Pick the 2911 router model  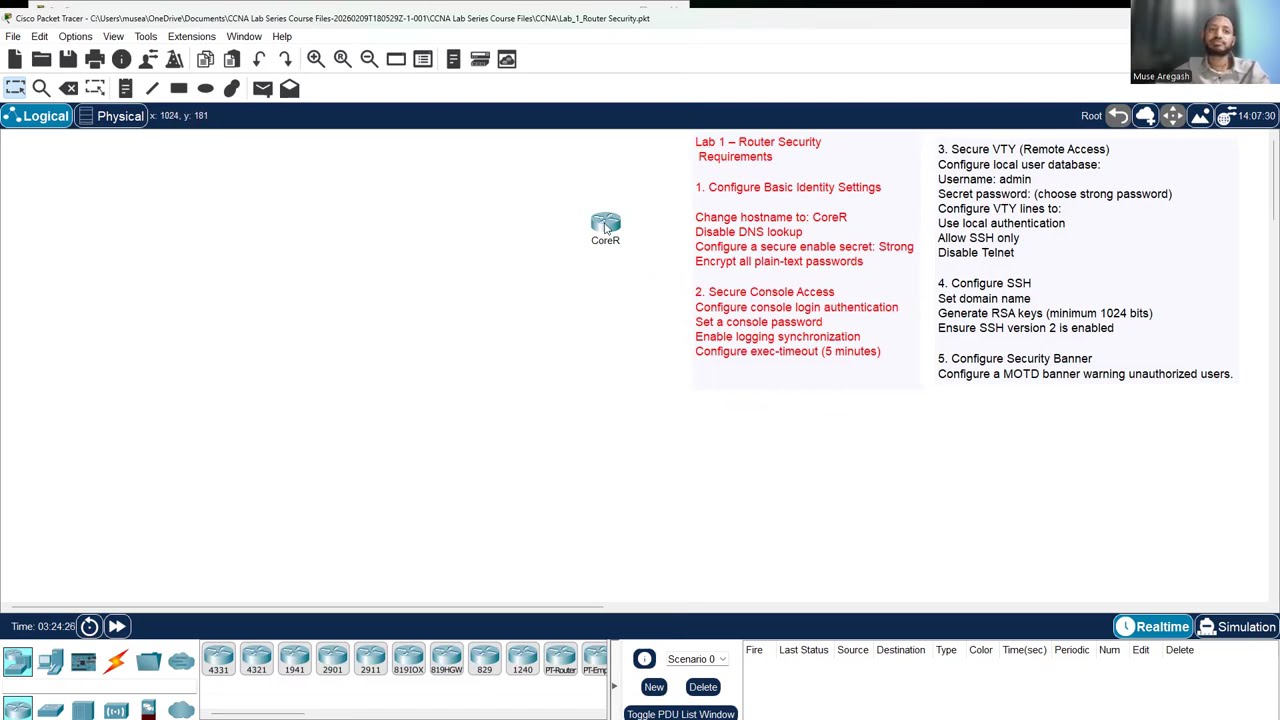[370, 660]
